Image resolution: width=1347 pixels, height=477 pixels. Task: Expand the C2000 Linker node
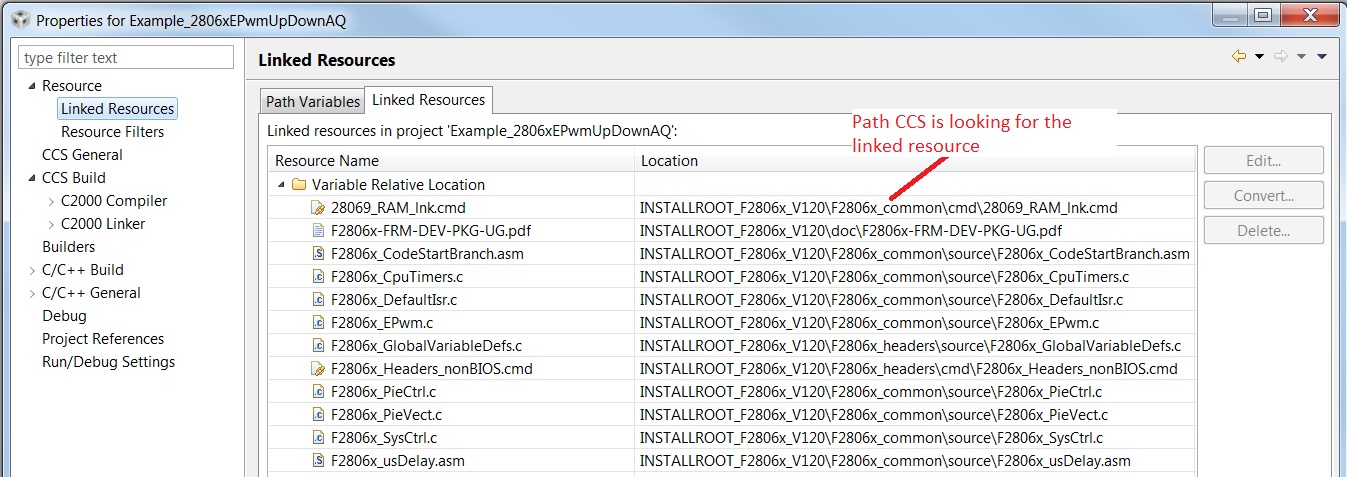(51, 224)
